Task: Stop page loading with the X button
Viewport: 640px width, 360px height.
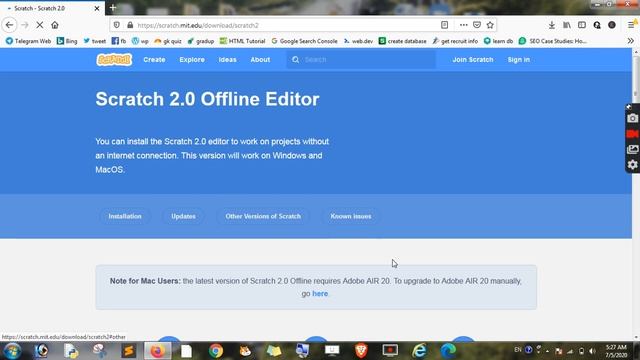Action: pyautogui.click(x=40, y=25)
